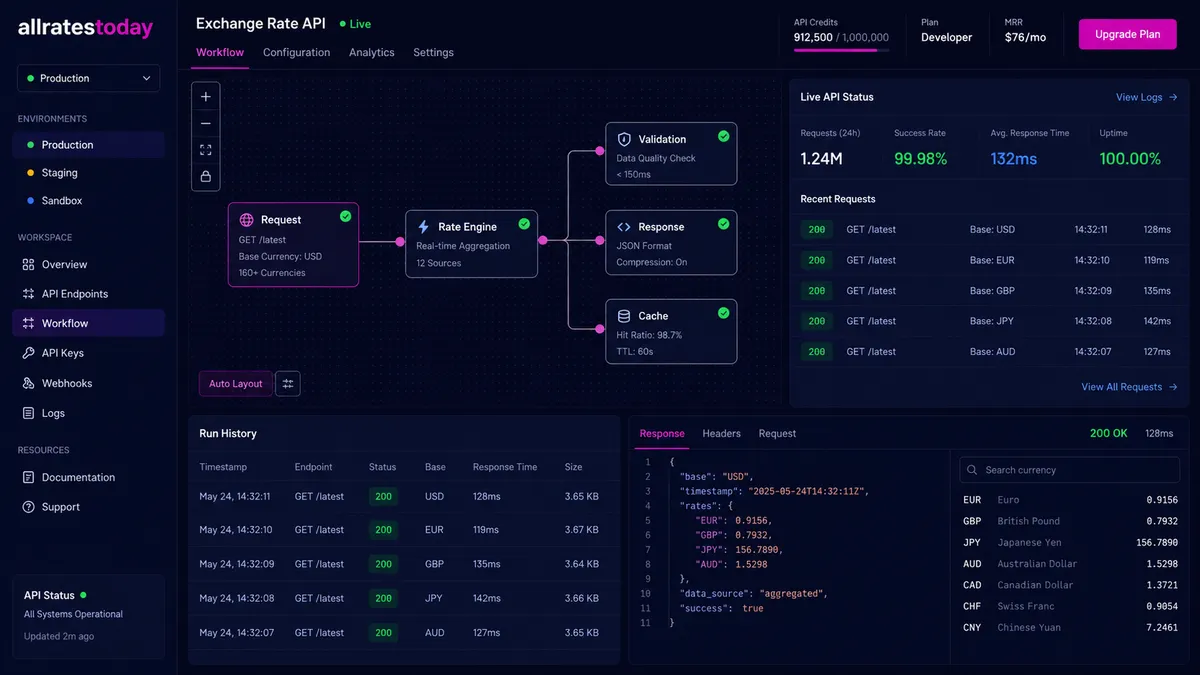Click the 99.98% Success Rate value
Screen dimensions: 1200x675
(920, 159)
